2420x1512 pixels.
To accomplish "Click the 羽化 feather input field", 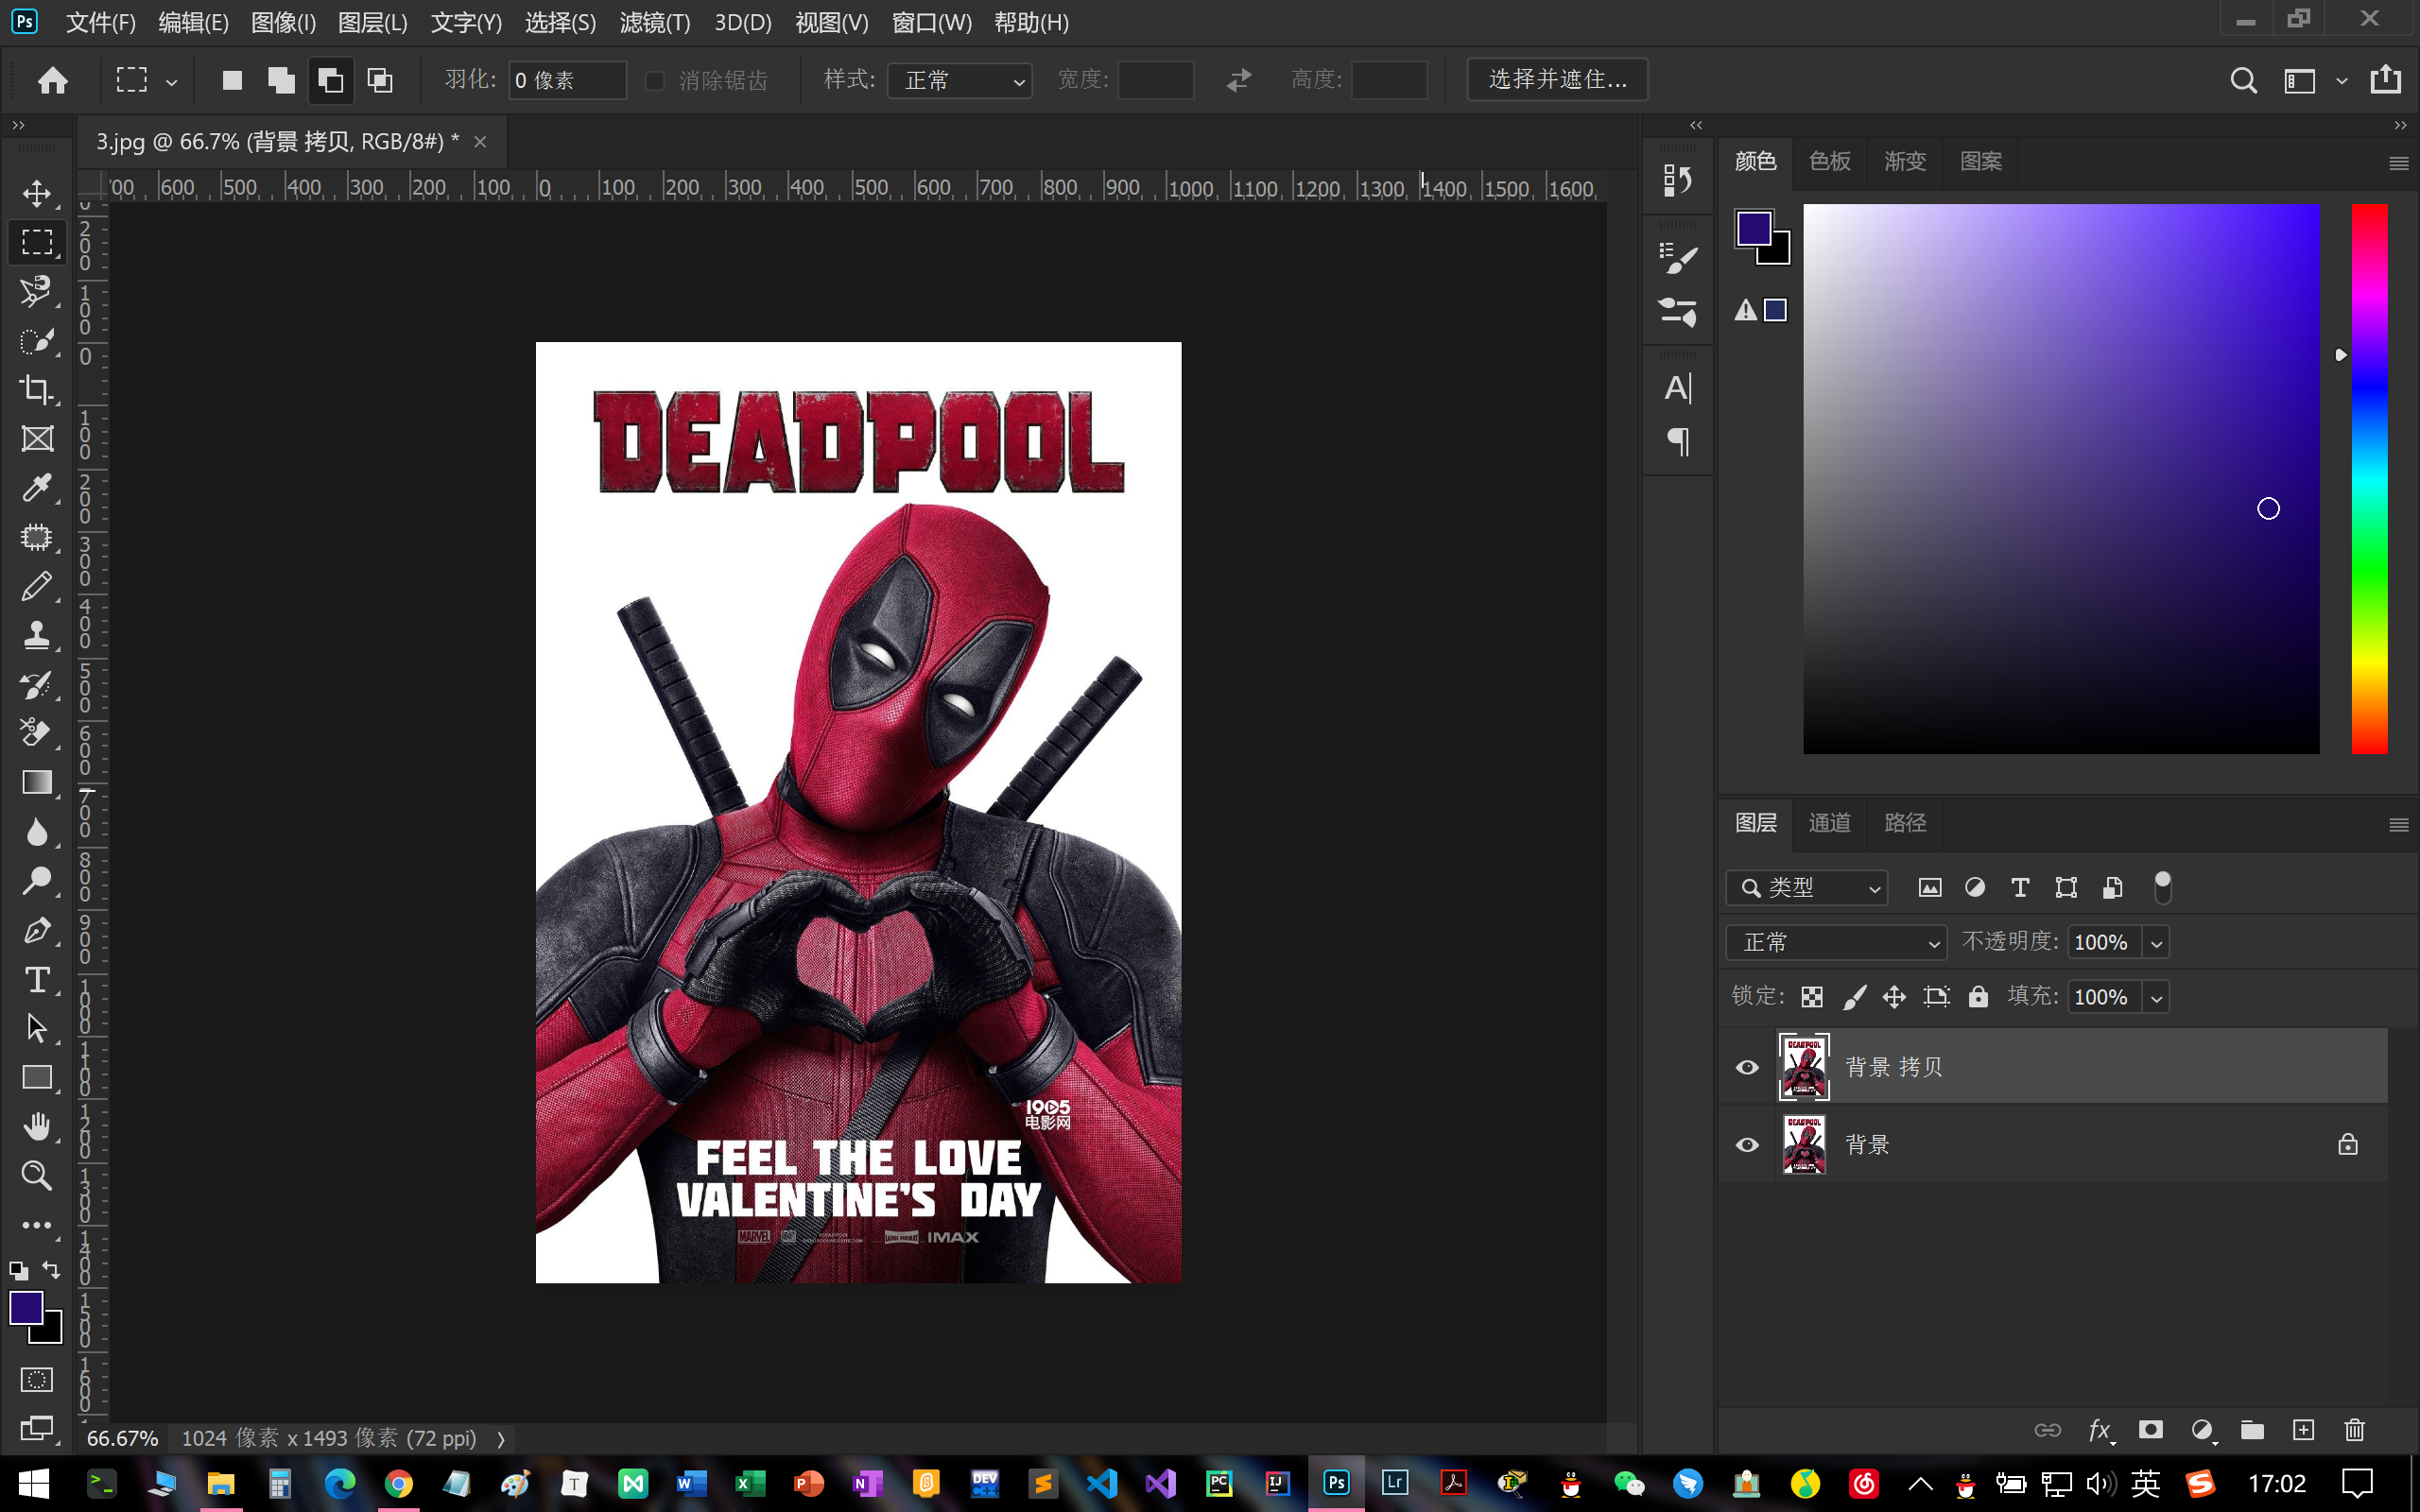I will click(567, 80).
